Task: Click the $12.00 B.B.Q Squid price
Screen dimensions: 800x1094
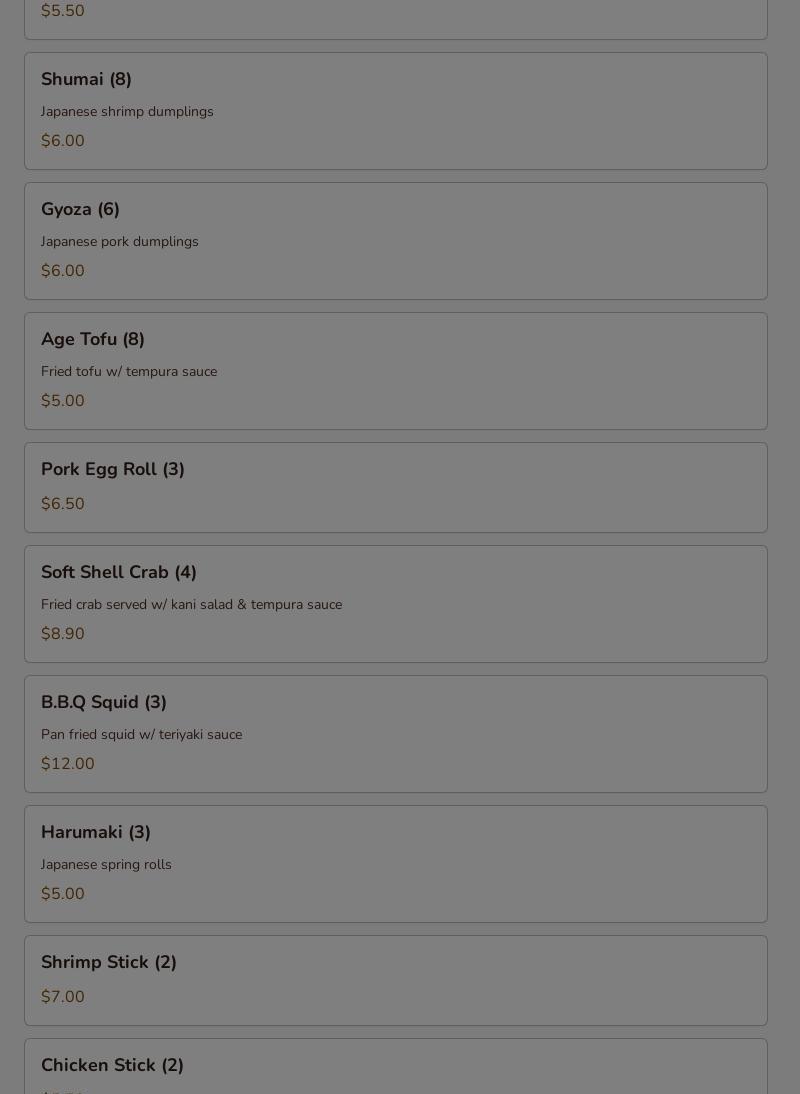Action: [68, 763]
